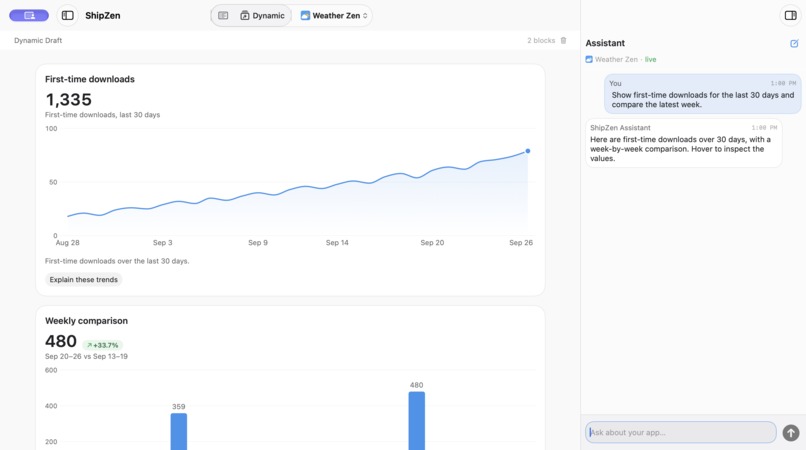The height and width of the screenshot is (450, 806).
Task: Select the Dynamic mode tab
Action: pos(262,15)
